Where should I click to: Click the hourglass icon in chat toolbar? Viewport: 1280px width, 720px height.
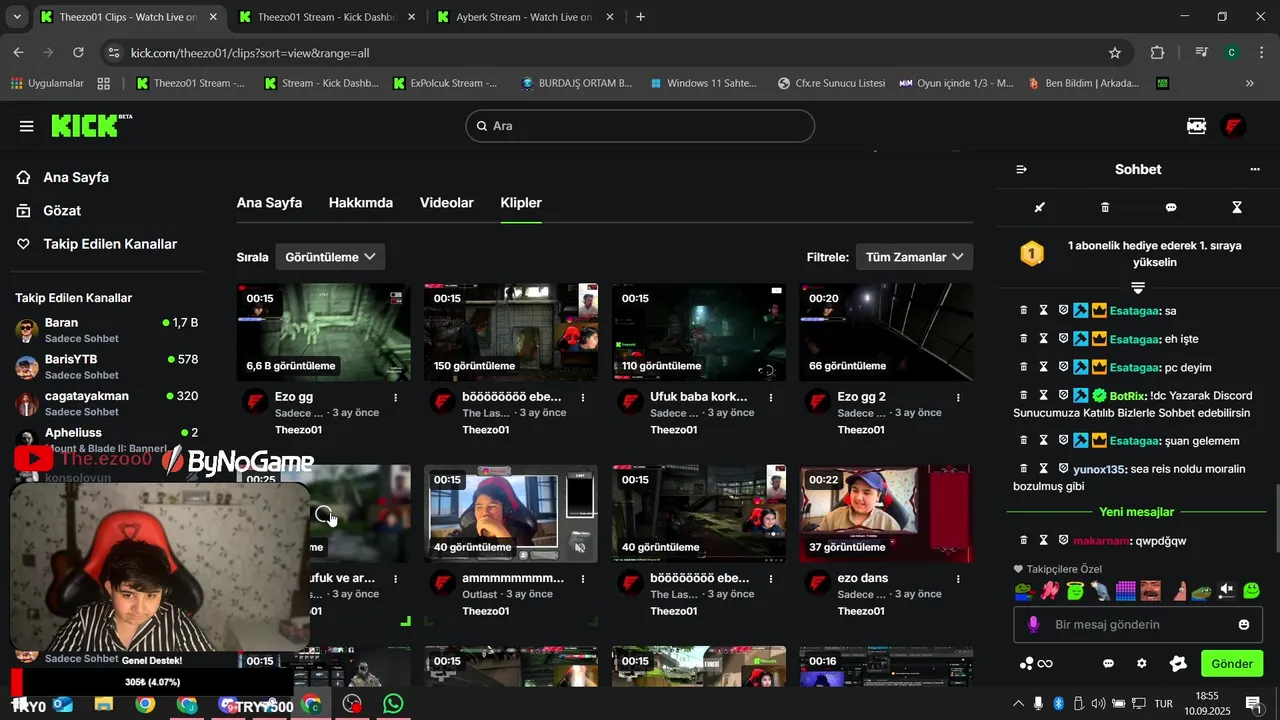(1237, 208)
